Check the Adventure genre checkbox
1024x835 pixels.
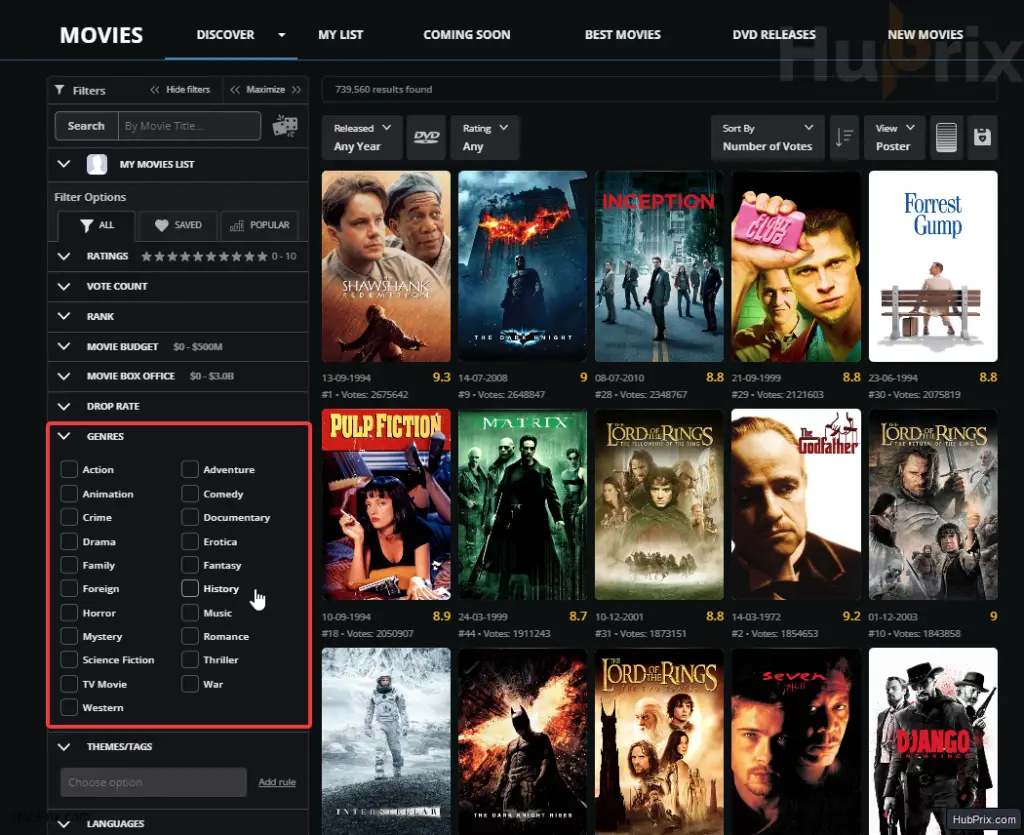click(190, 469)
